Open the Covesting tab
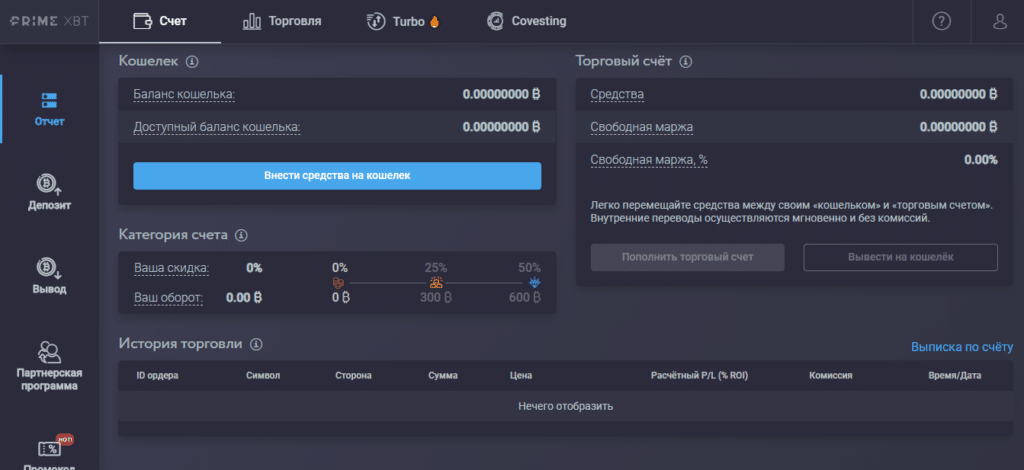 pyautogui.click(x=526, y=21)
